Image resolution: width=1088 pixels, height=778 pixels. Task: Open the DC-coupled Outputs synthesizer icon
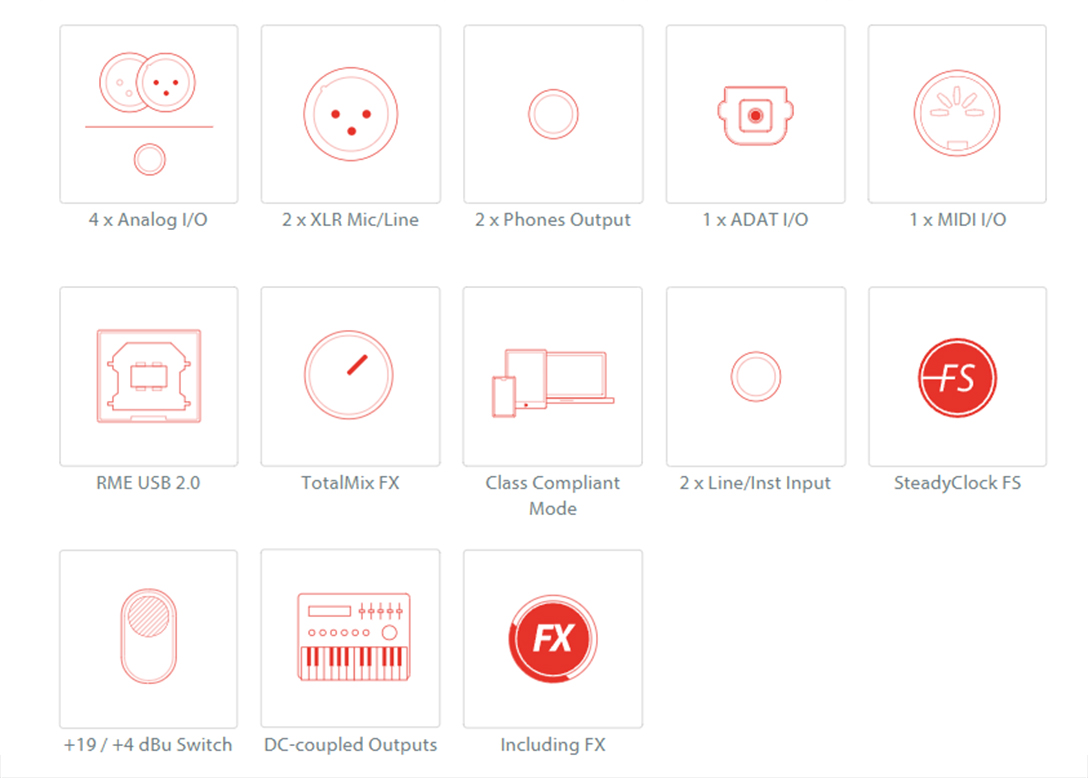(351, 638)
